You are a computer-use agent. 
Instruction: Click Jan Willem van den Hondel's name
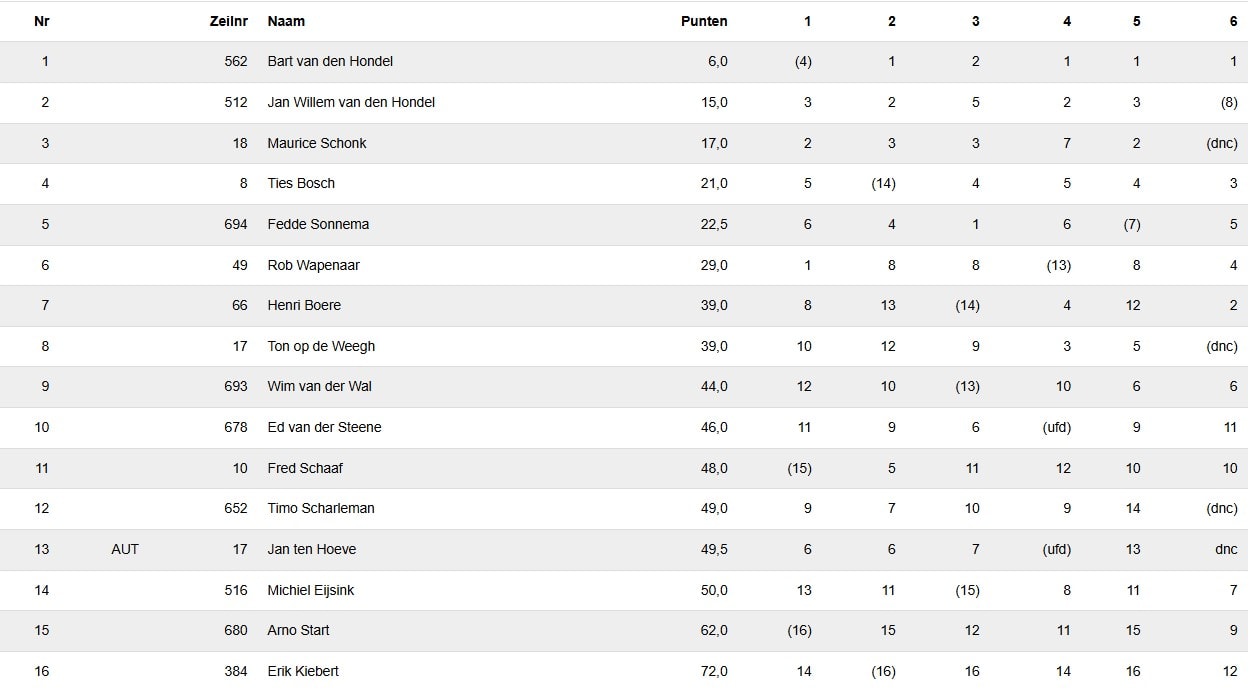351,102
